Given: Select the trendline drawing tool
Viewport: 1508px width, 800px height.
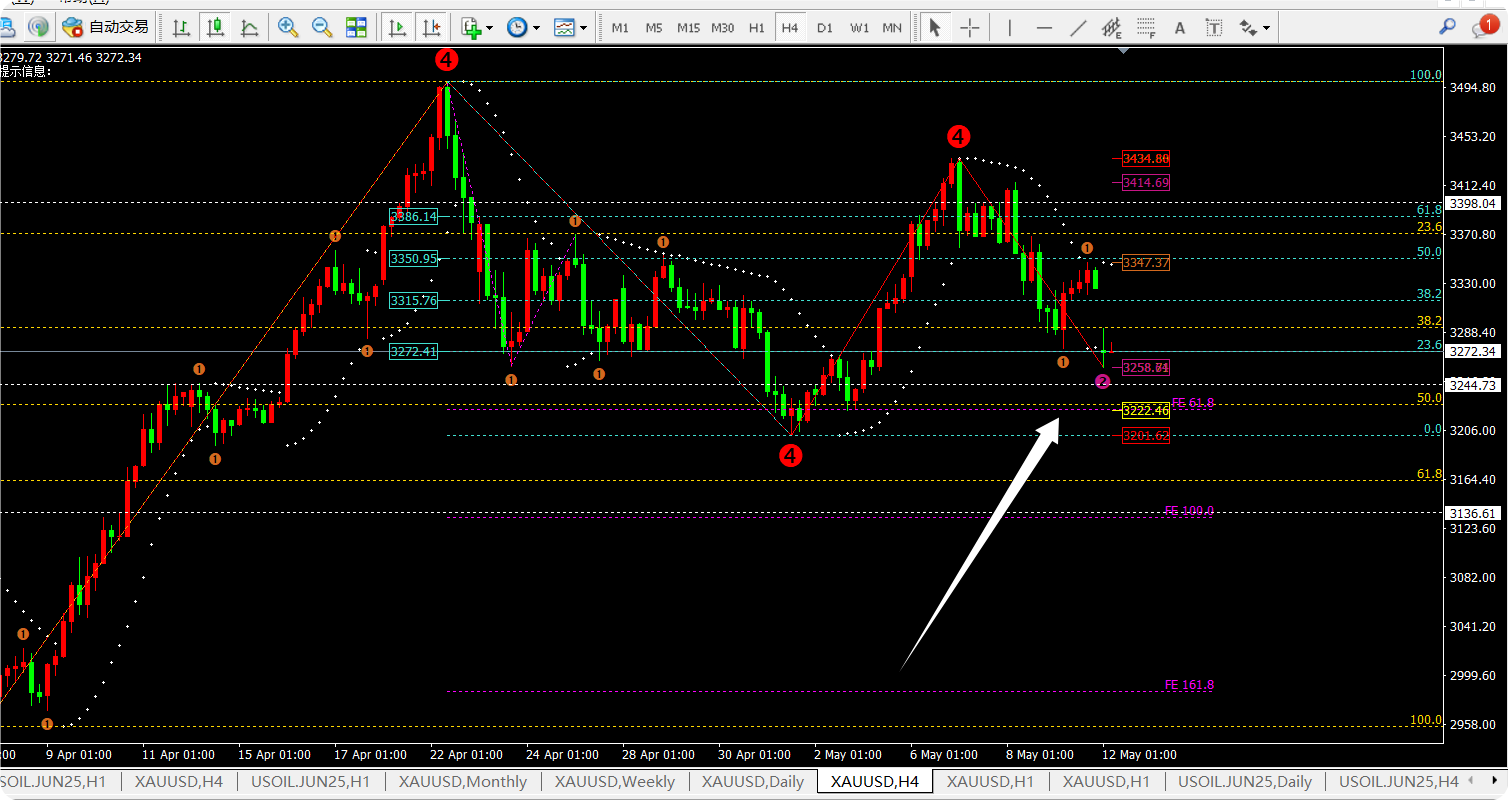Looking at the screenshot, I should pos(1078,27).
